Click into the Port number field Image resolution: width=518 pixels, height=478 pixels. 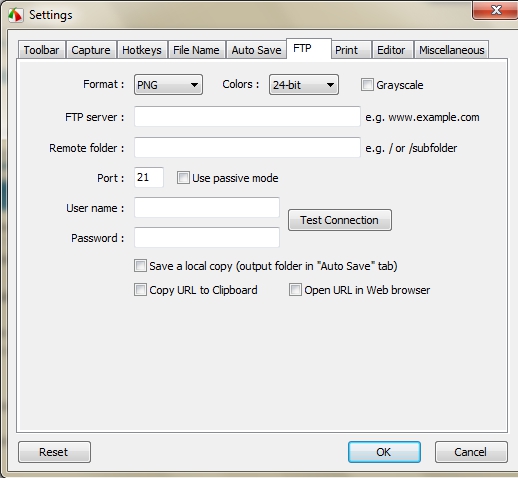(x=149, y=177)
